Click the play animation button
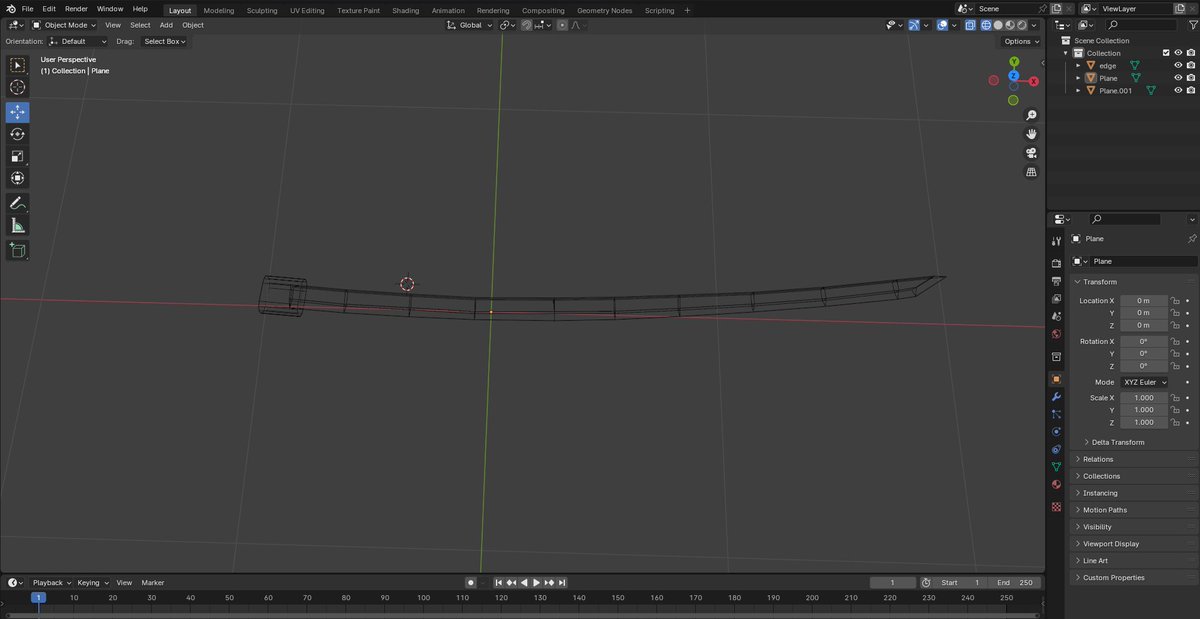This screenshot has width=1200, height=619. [x=536, y=582]
